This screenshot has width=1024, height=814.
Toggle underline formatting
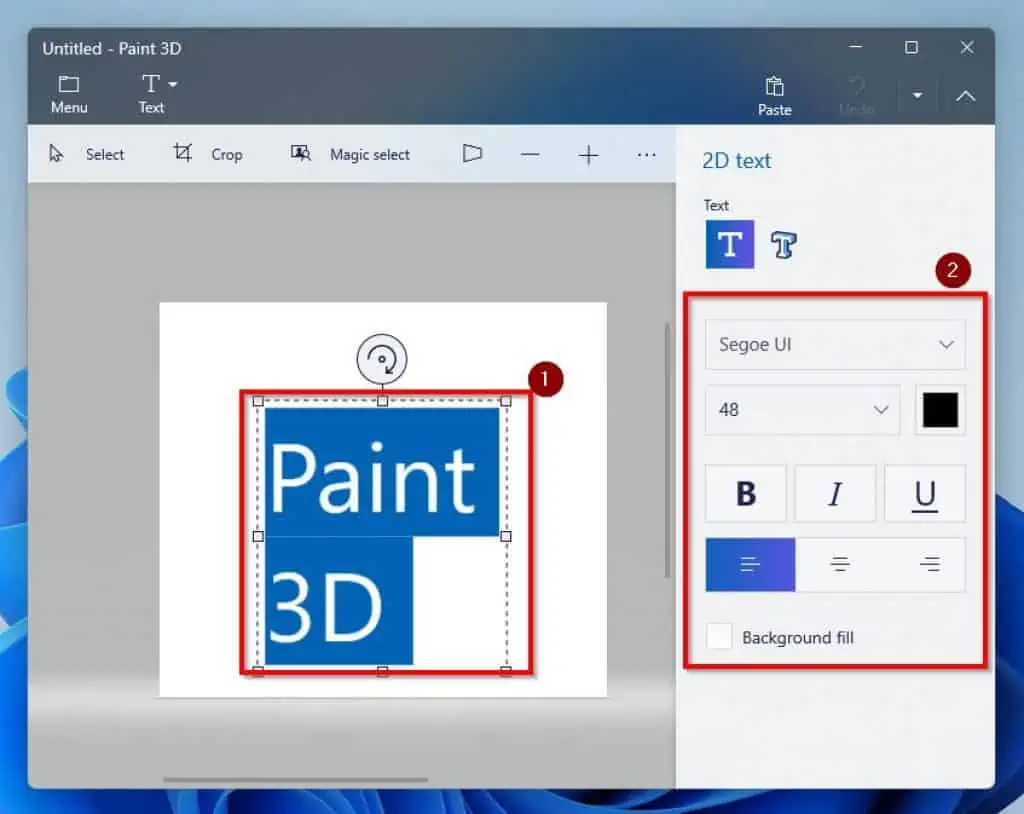tap(925, 493)
